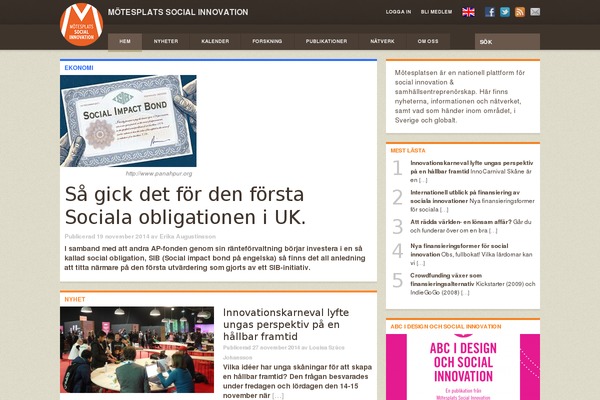The width and height of the screenshot is (600, 400).
Task: Open headline 'Så gick det för den första Sociala obligationen'
Action: [x=185, y=206]
